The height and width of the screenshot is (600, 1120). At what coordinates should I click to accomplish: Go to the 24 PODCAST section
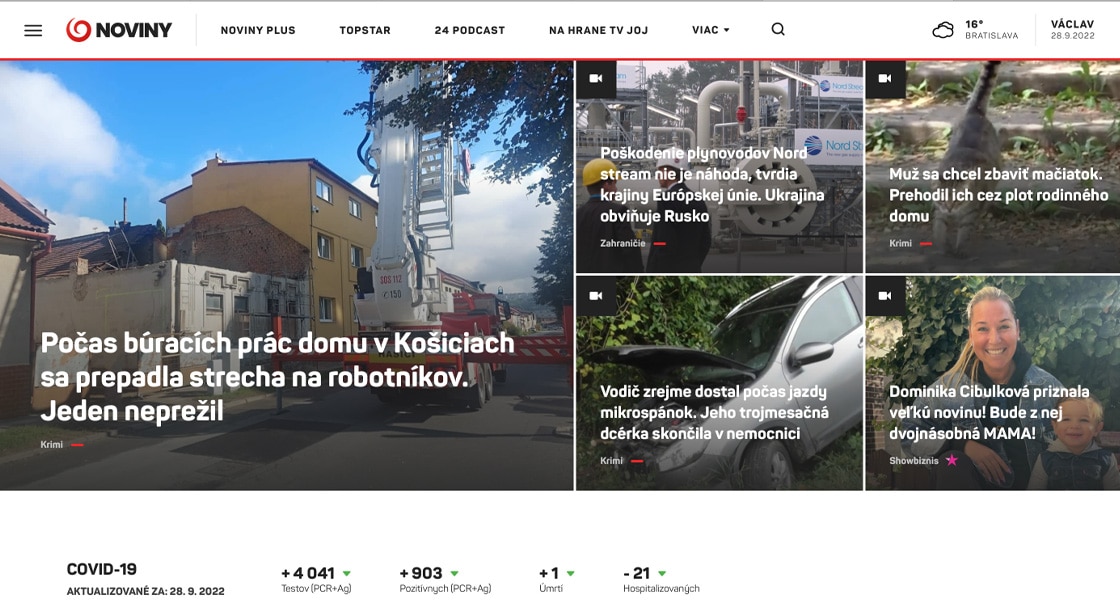pos(469,30)
